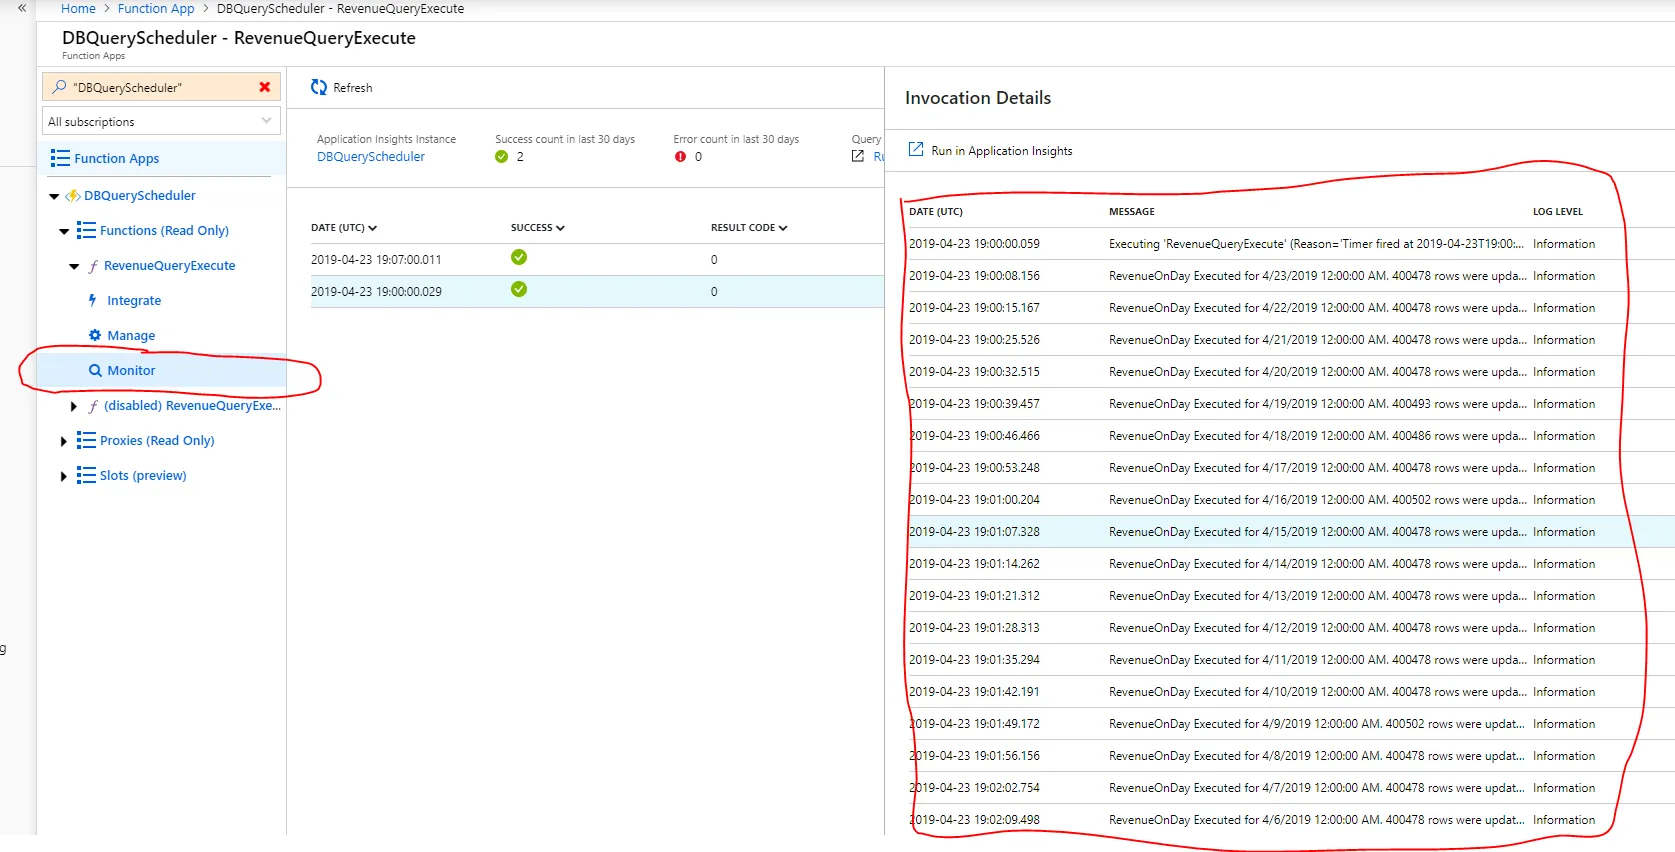Click the Integrate lightning icon

coord(93,300)
